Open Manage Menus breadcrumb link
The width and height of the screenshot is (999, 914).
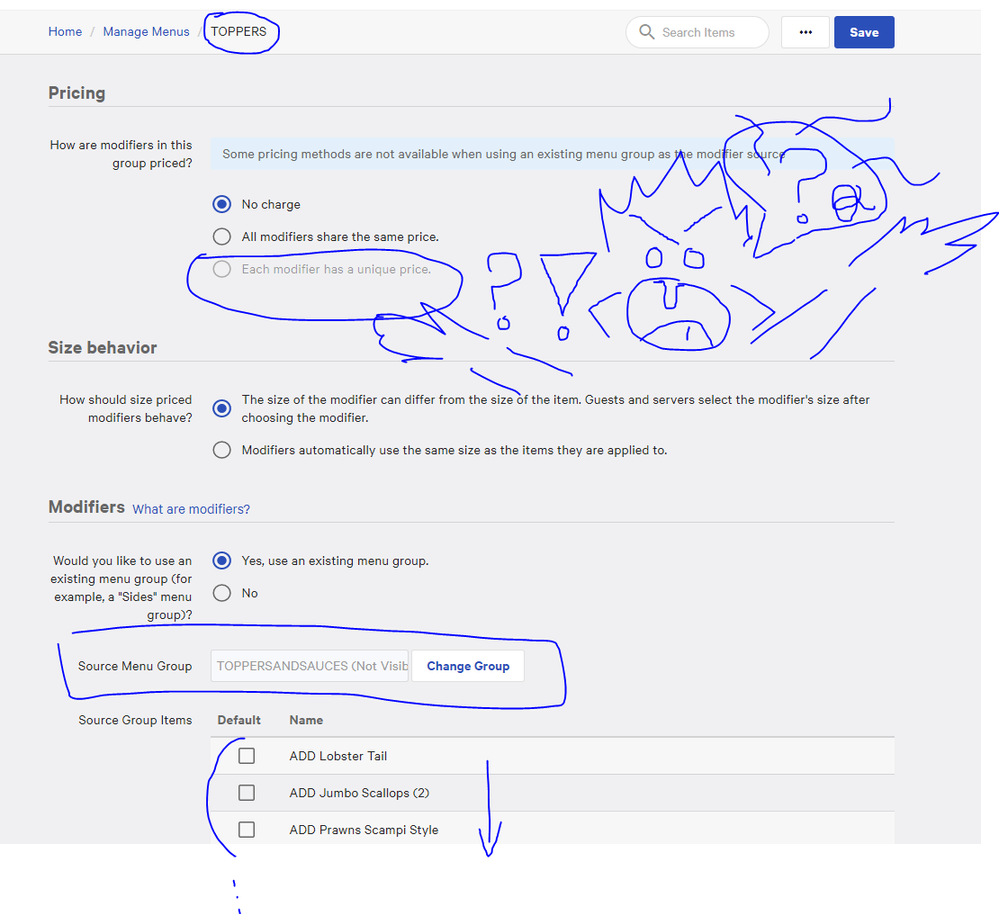[x=146, y=32]
